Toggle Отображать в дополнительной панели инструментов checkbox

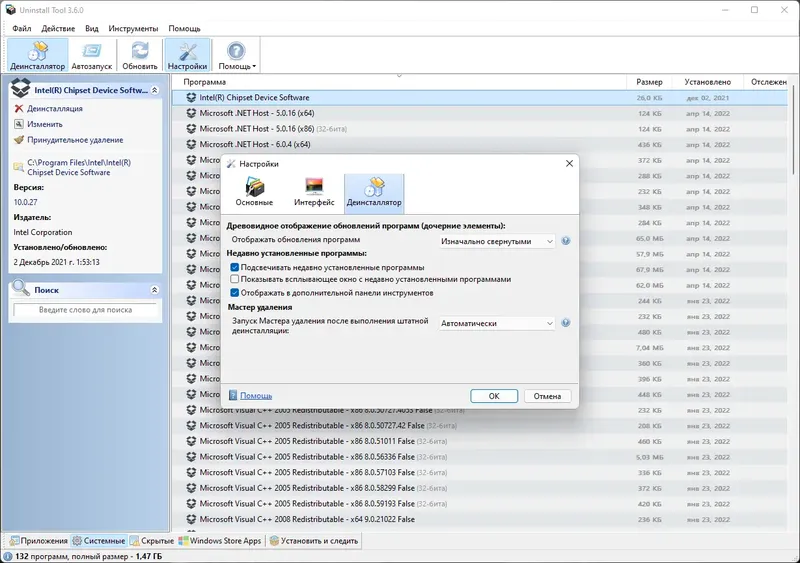235,293
